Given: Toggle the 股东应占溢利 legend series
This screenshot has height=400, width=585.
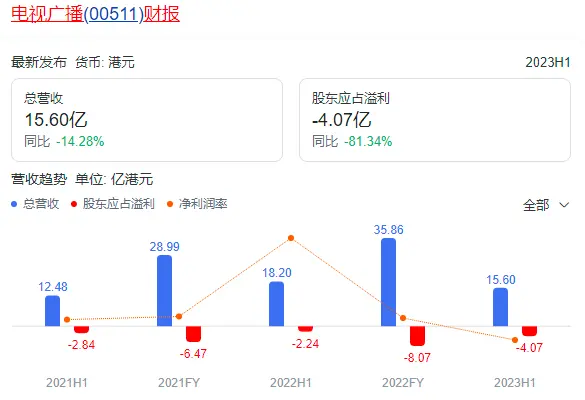Looking at the screenshot, I should tap(112, 204).
